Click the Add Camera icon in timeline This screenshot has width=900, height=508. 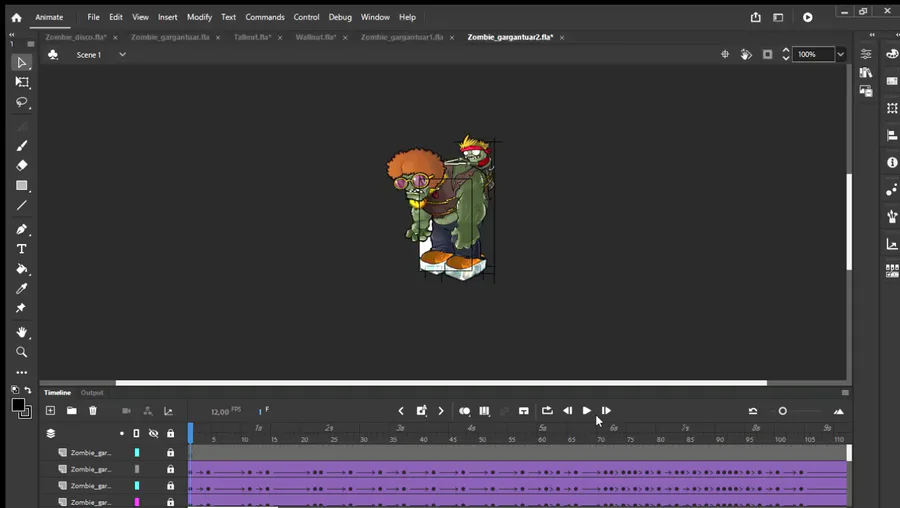(x=126, y=410)
